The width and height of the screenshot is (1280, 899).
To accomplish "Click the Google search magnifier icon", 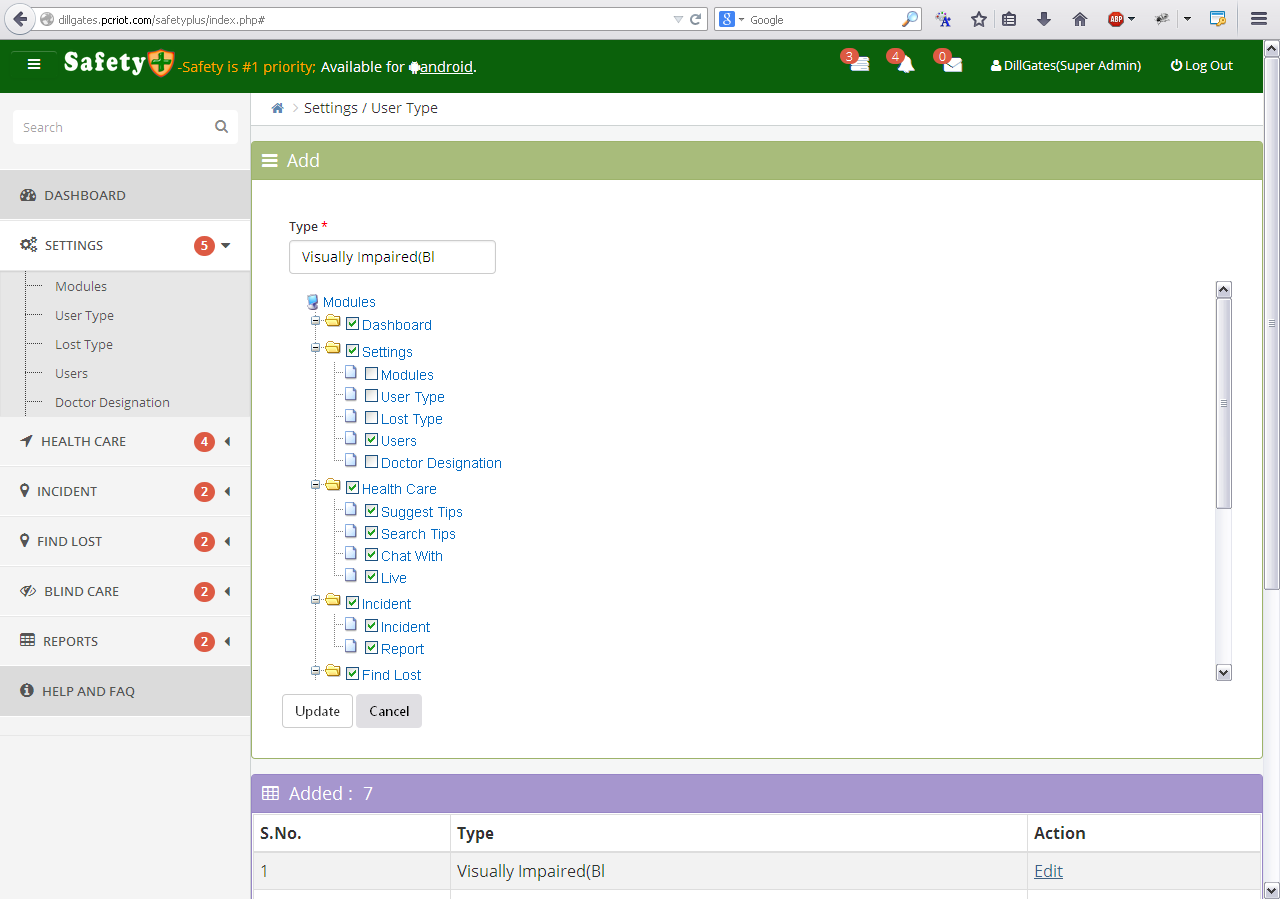I will [x=910, y=19].
